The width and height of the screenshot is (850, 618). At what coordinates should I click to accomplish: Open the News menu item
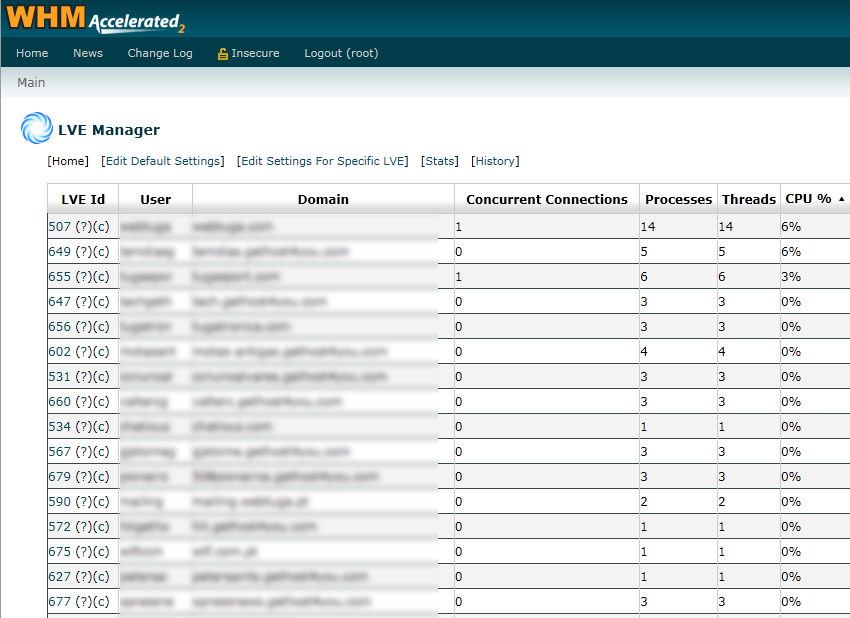point(88,53)
